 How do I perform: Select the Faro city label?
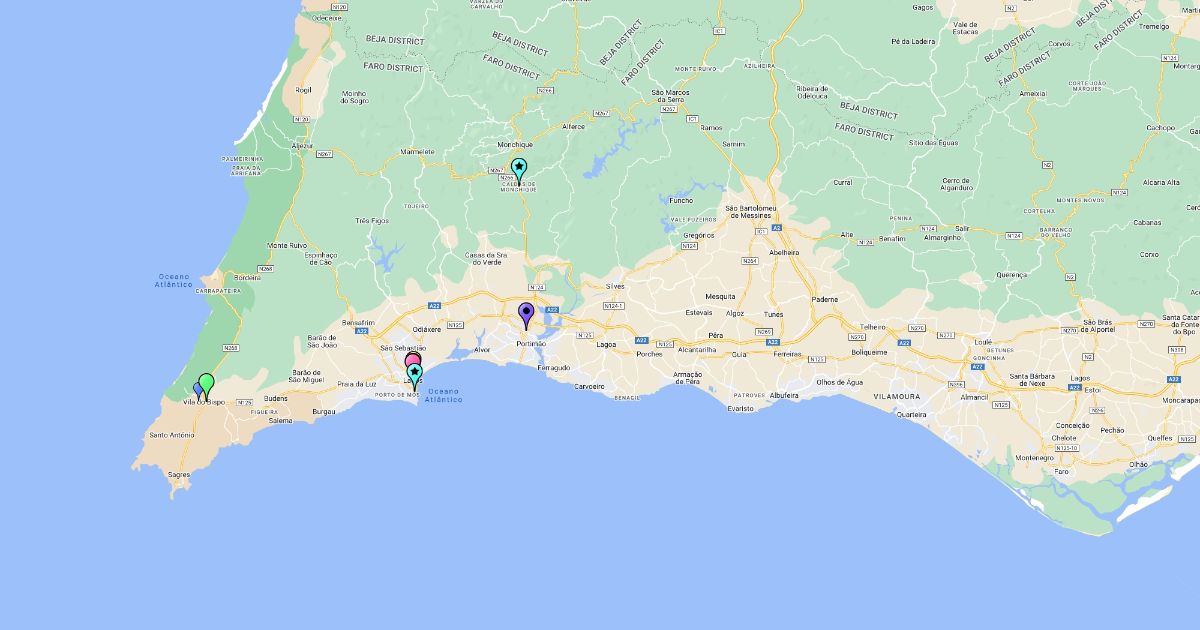(1061, 470)
